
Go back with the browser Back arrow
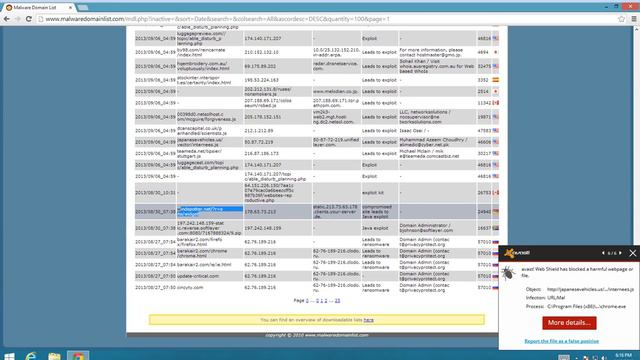click(7, 19)
